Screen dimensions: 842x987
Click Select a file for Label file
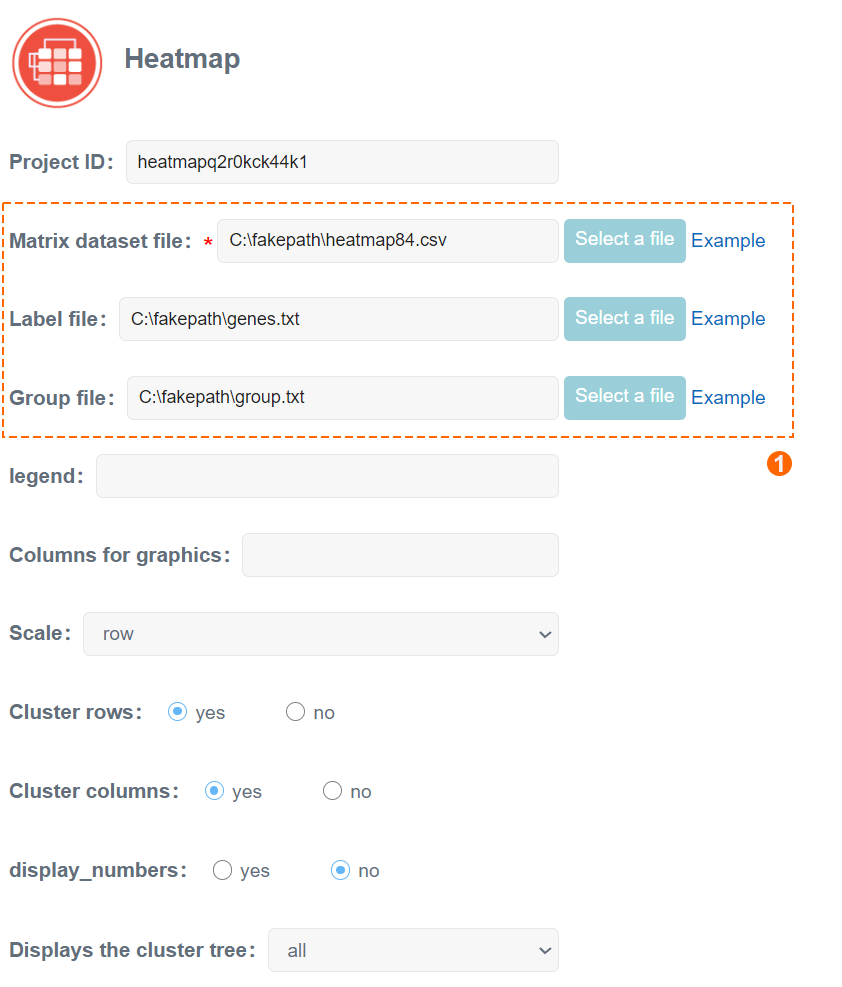[x=625, y=319]
